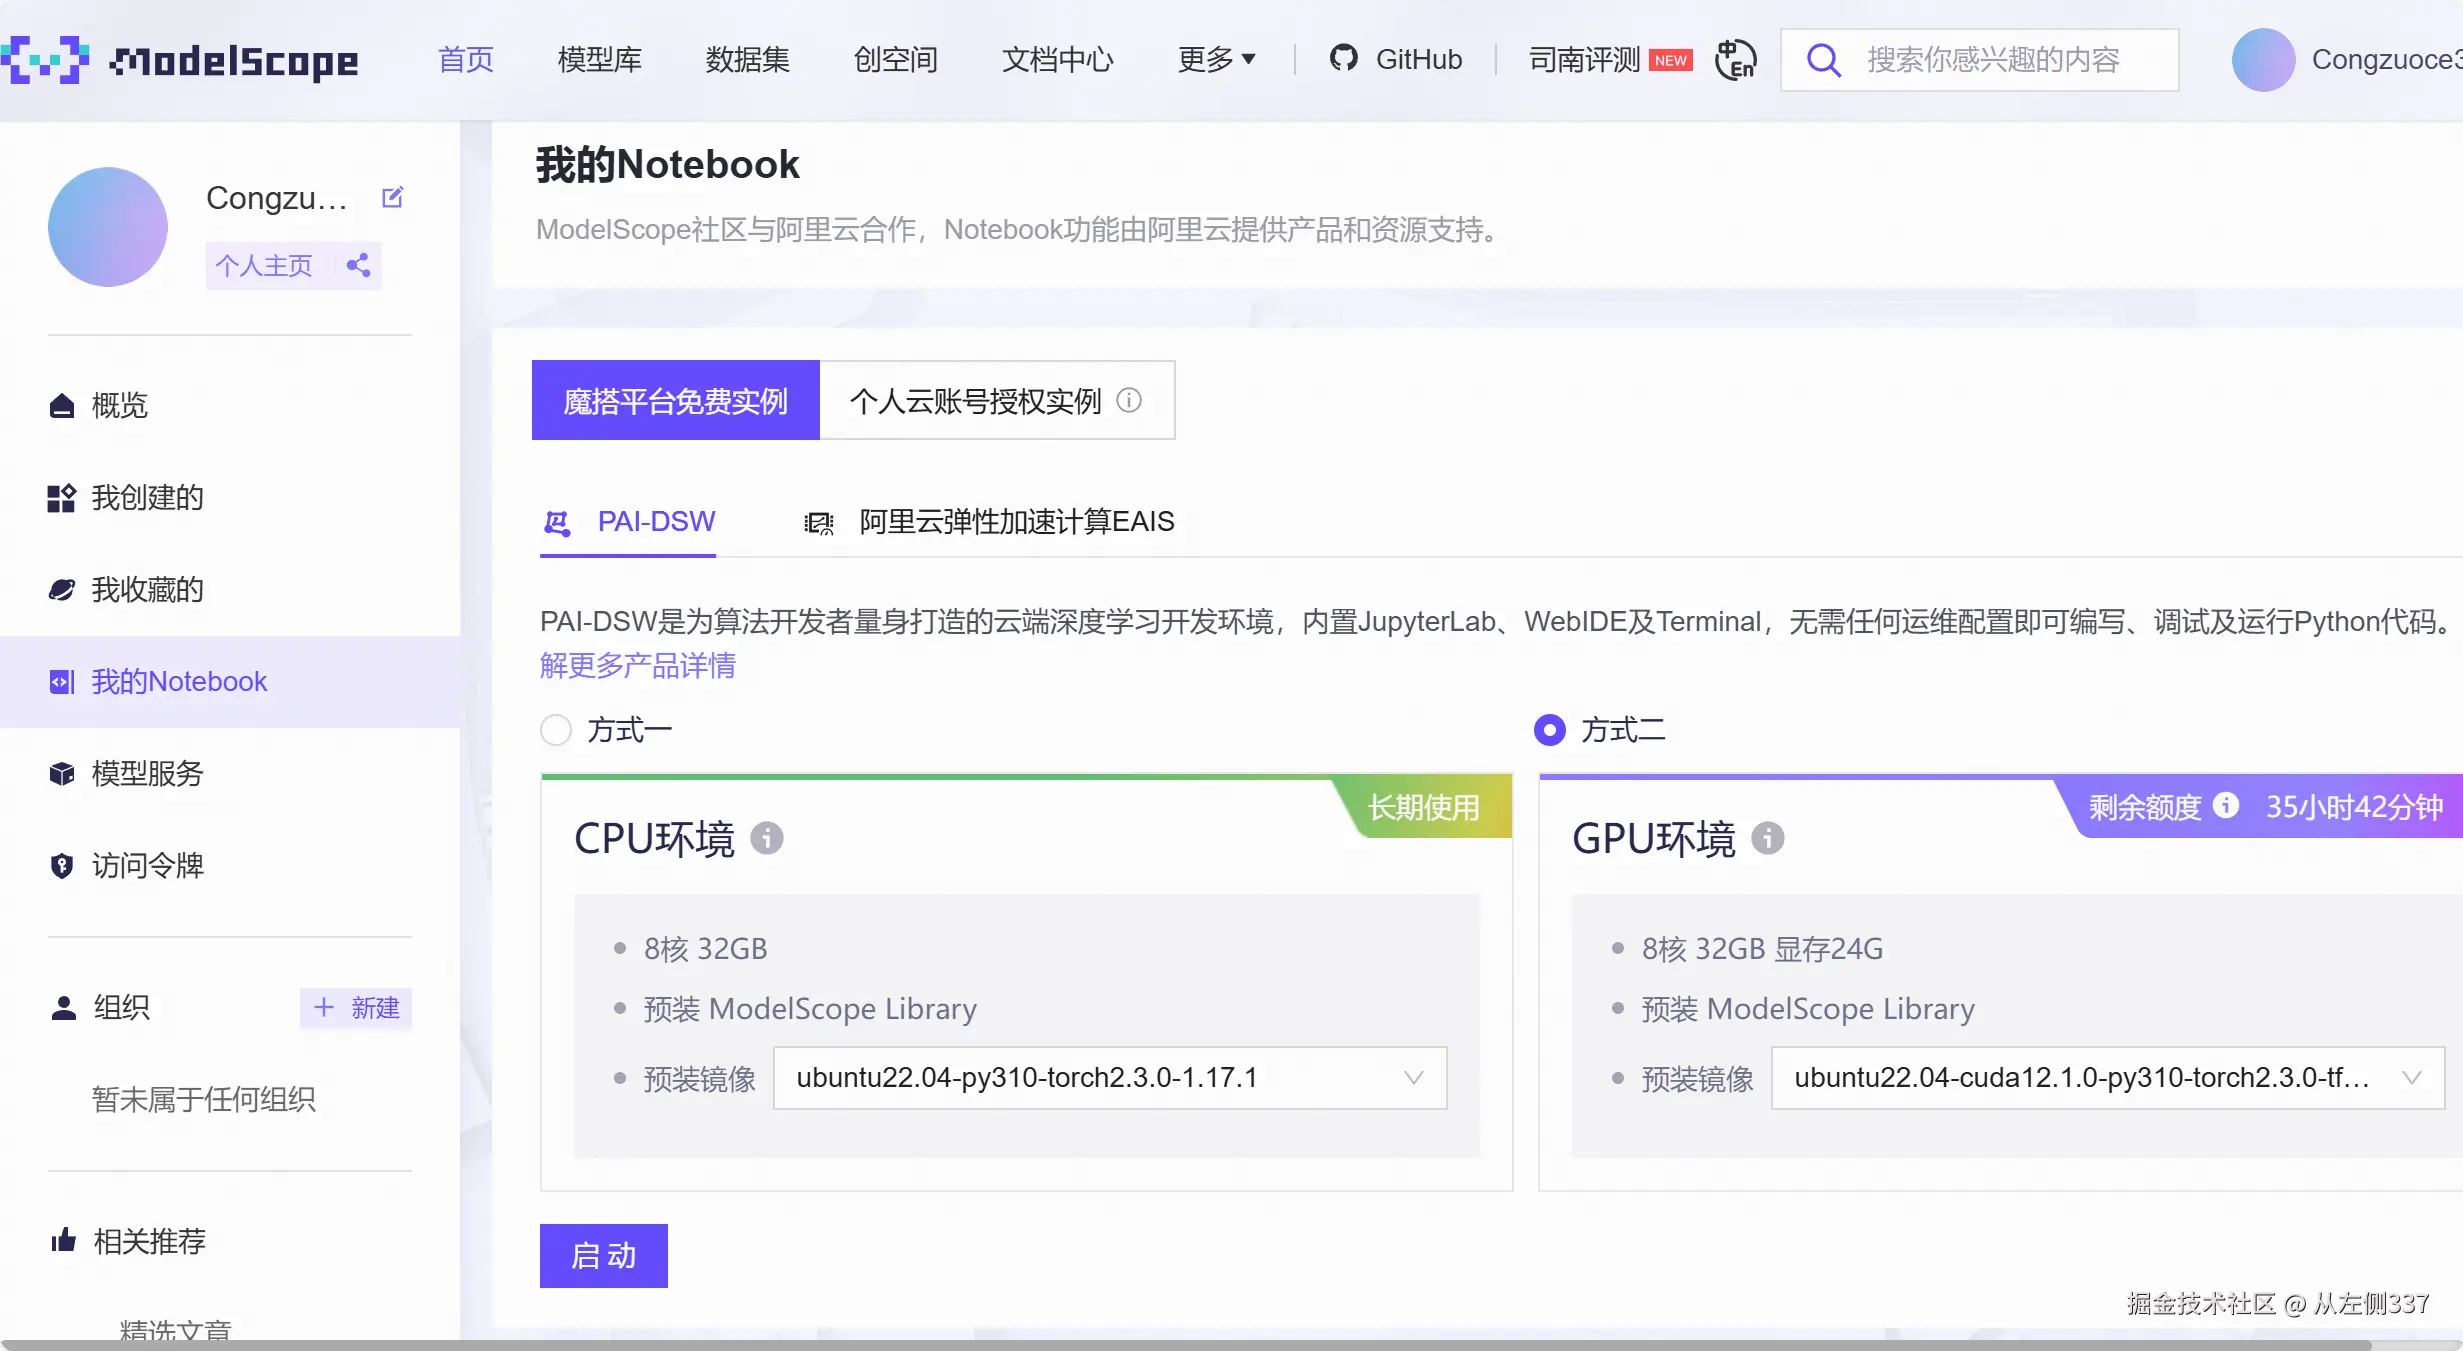
Task: Click the edit profile pencil icon
Action: (392, 197)
